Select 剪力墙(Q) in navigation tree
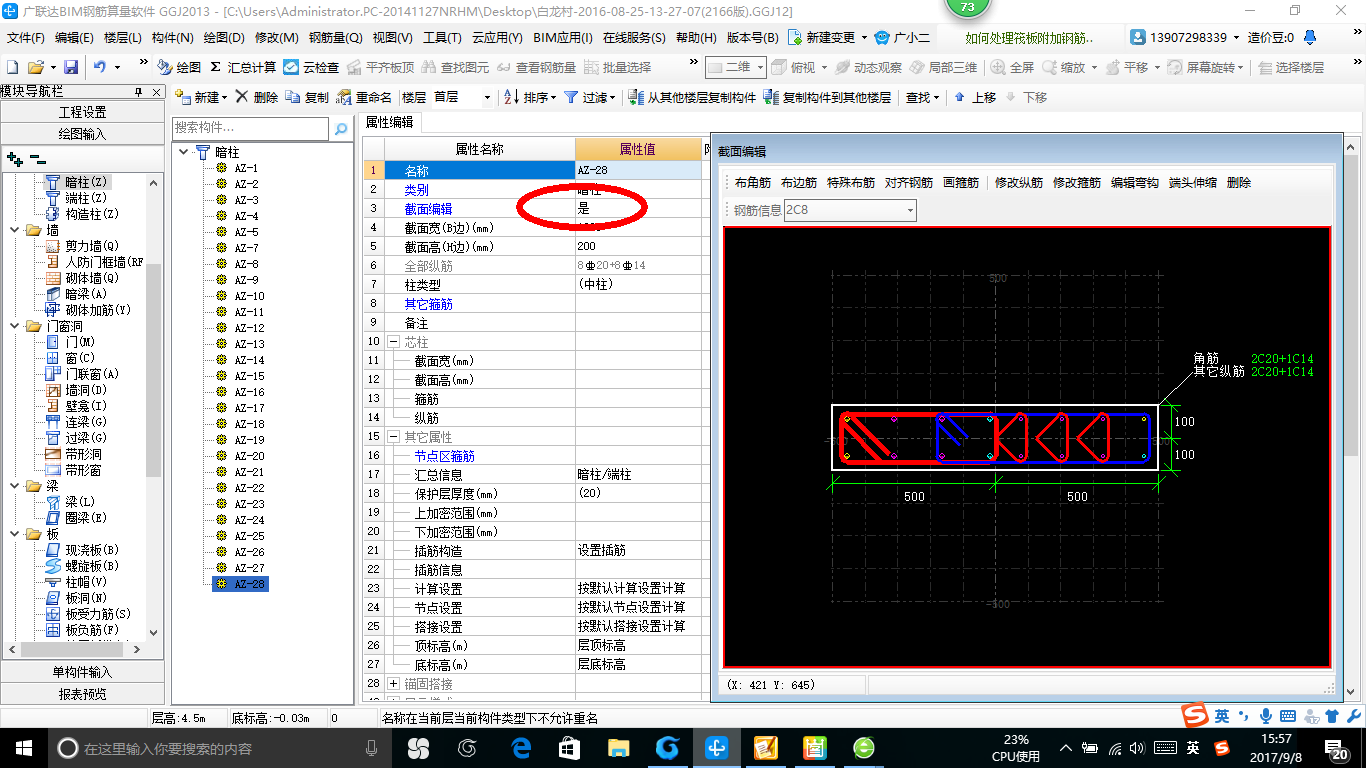 pos(92,246)
